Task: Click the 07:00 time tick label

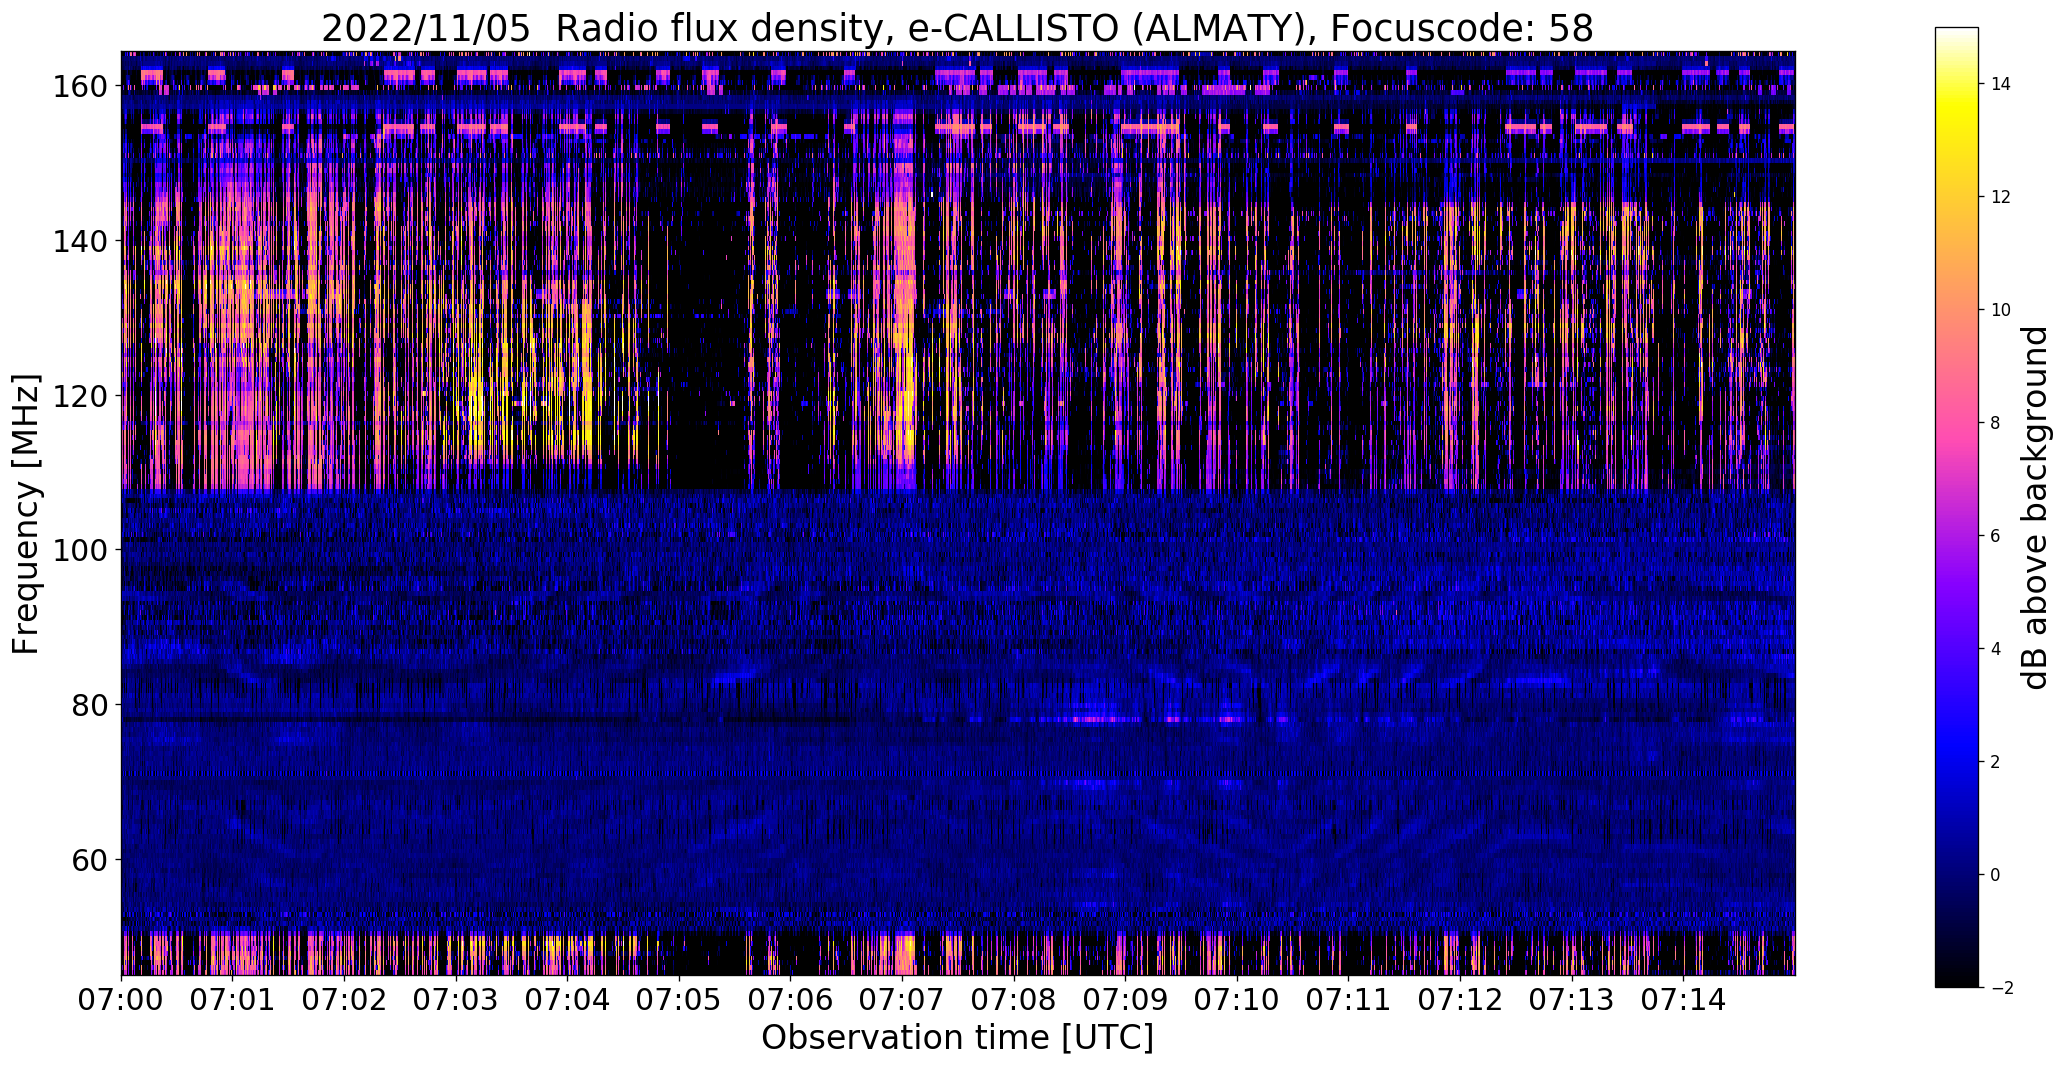Action: tap(122, 1000)
